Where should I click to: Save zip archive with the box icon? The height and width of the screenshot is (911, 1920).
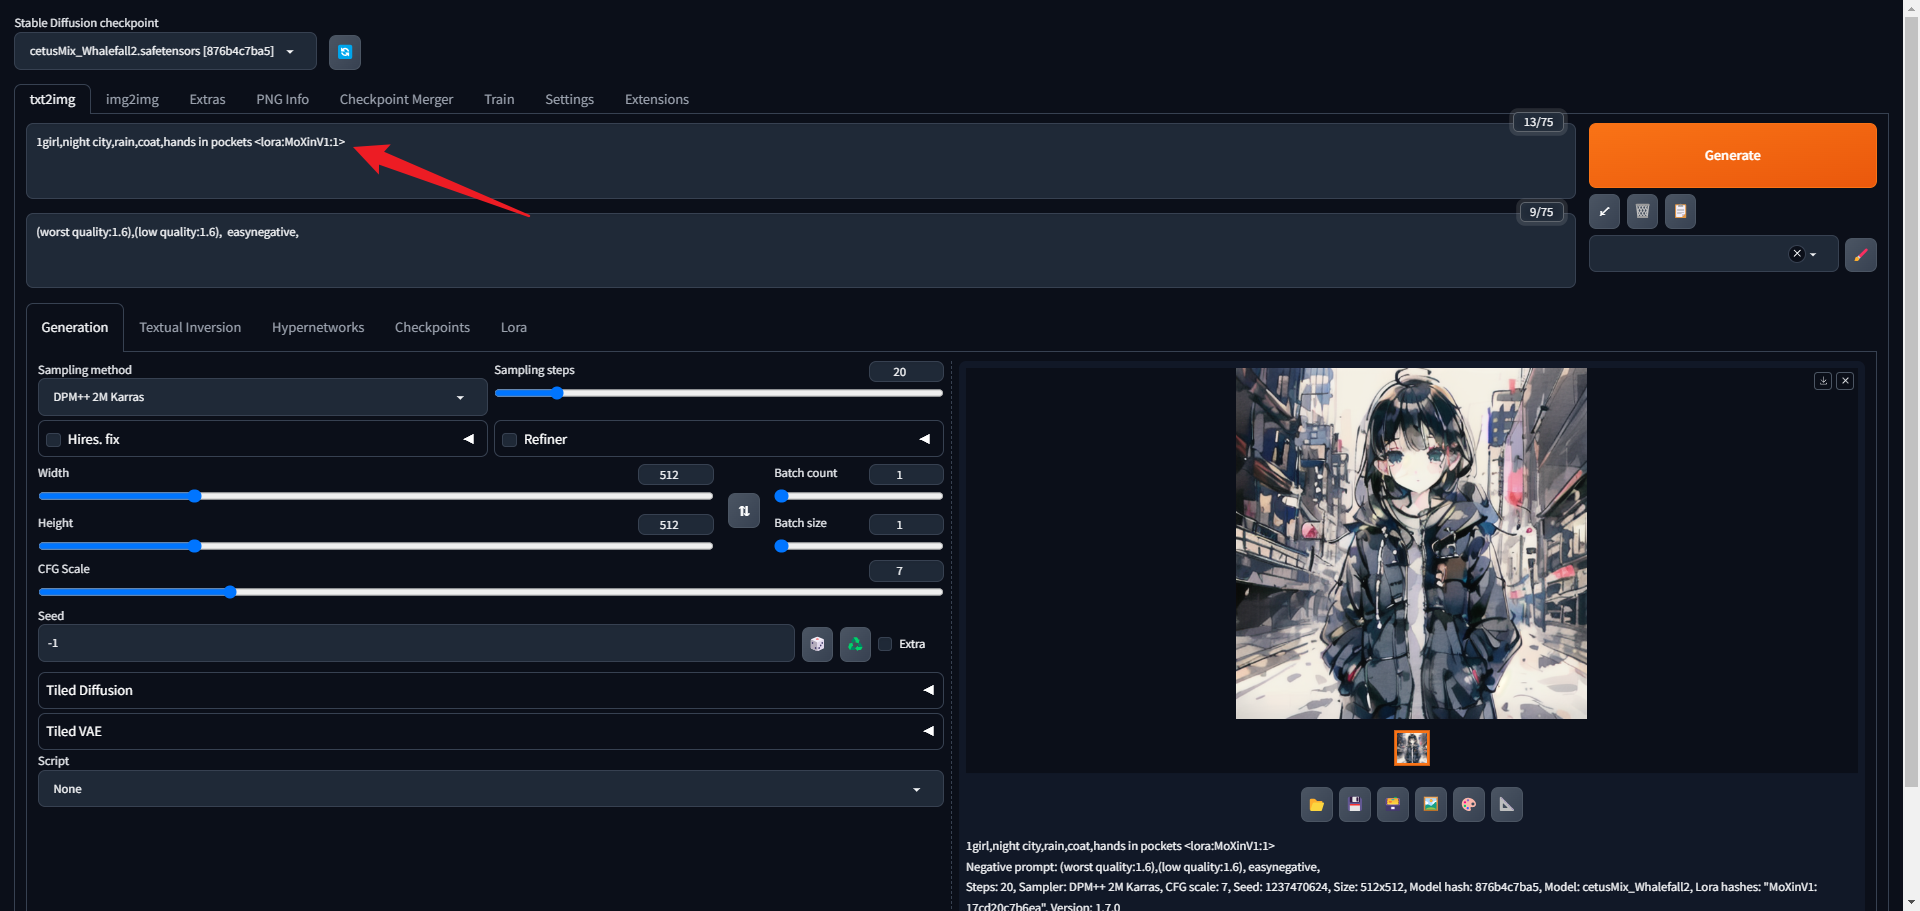click(1392, 804)
